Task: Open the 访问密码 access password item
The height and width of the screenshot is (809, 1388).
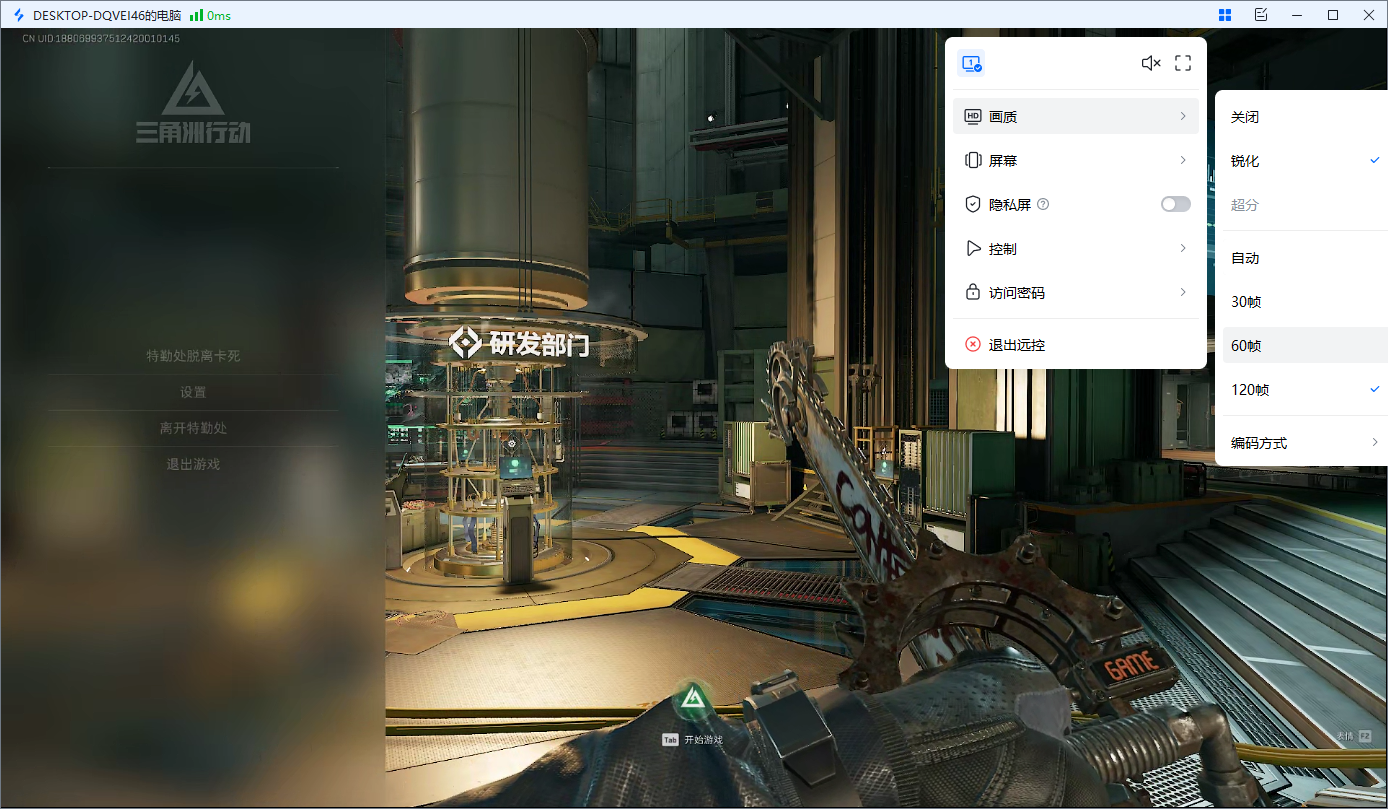Action: (x=1075, y=293)
